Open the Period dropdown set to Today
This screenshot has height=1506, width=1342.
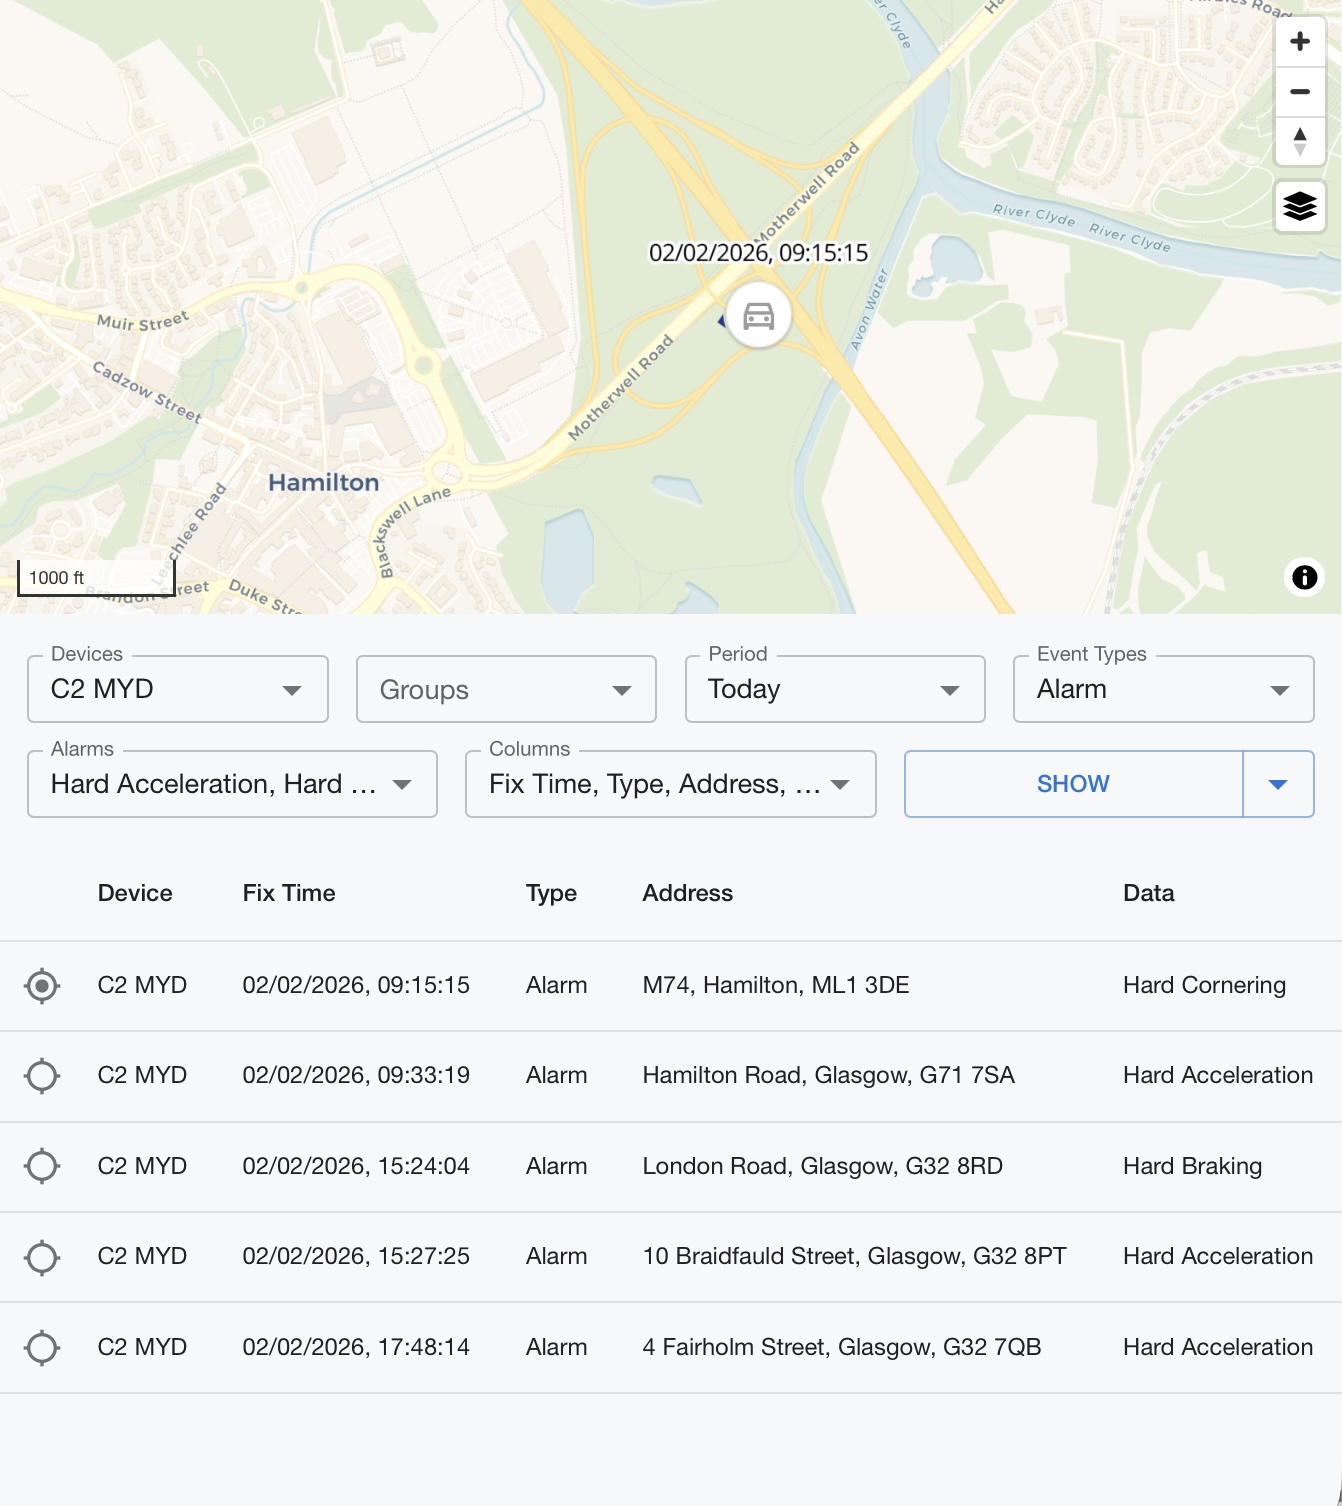pos(834,689)
